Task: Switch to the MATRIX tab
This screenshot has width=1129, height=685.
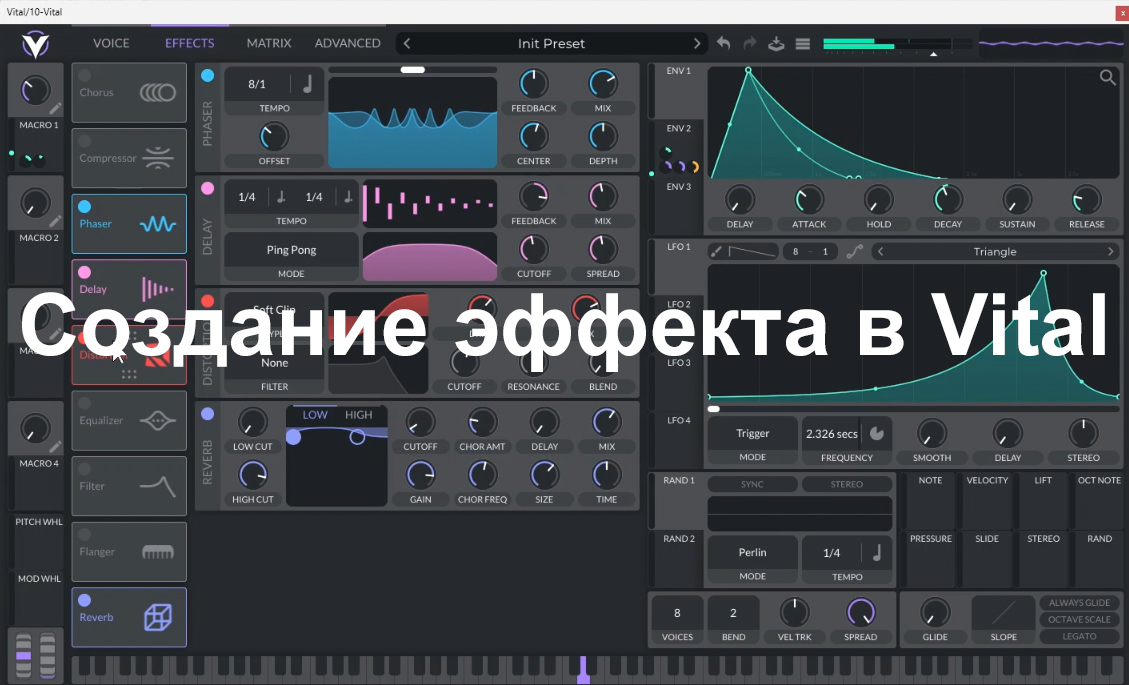Action: click(x=269, y=43)
